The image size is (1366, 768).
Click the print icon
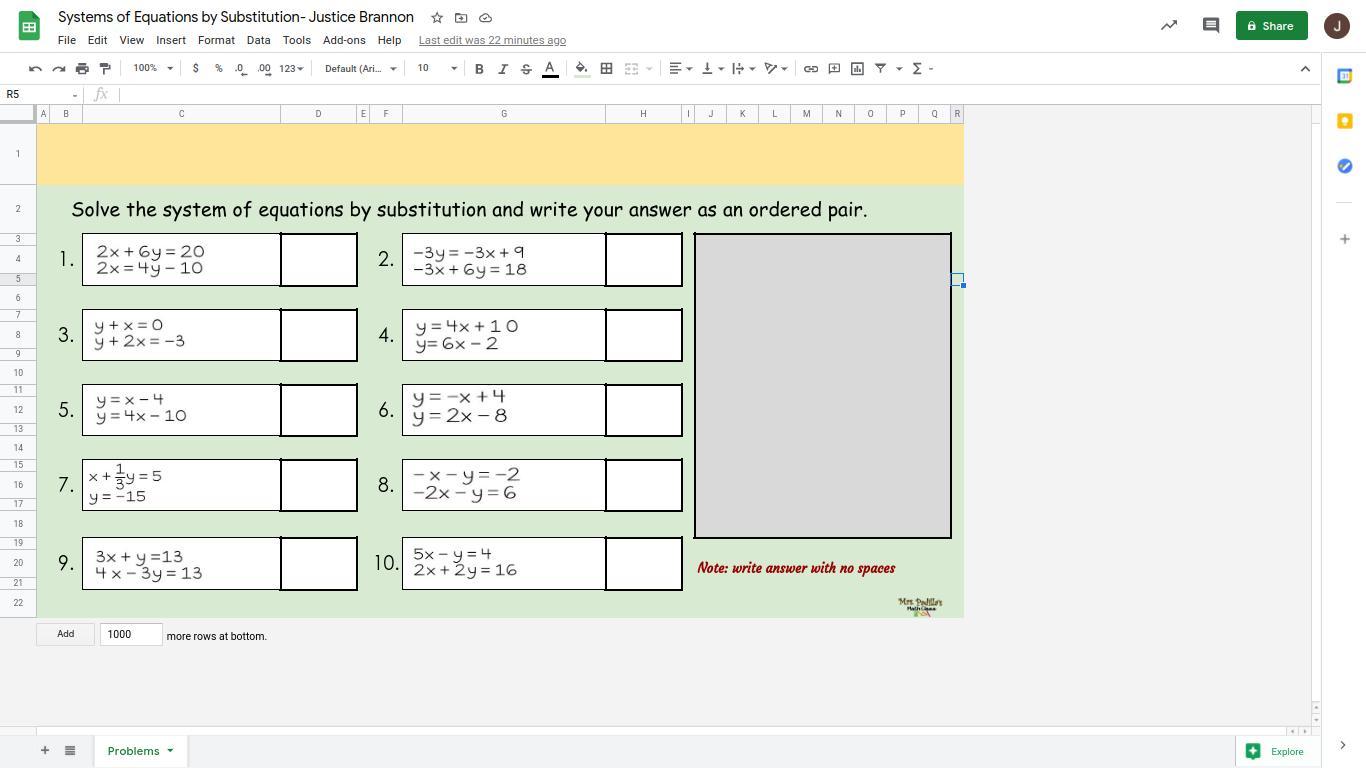pyautogui.click(x=82, y=69)
